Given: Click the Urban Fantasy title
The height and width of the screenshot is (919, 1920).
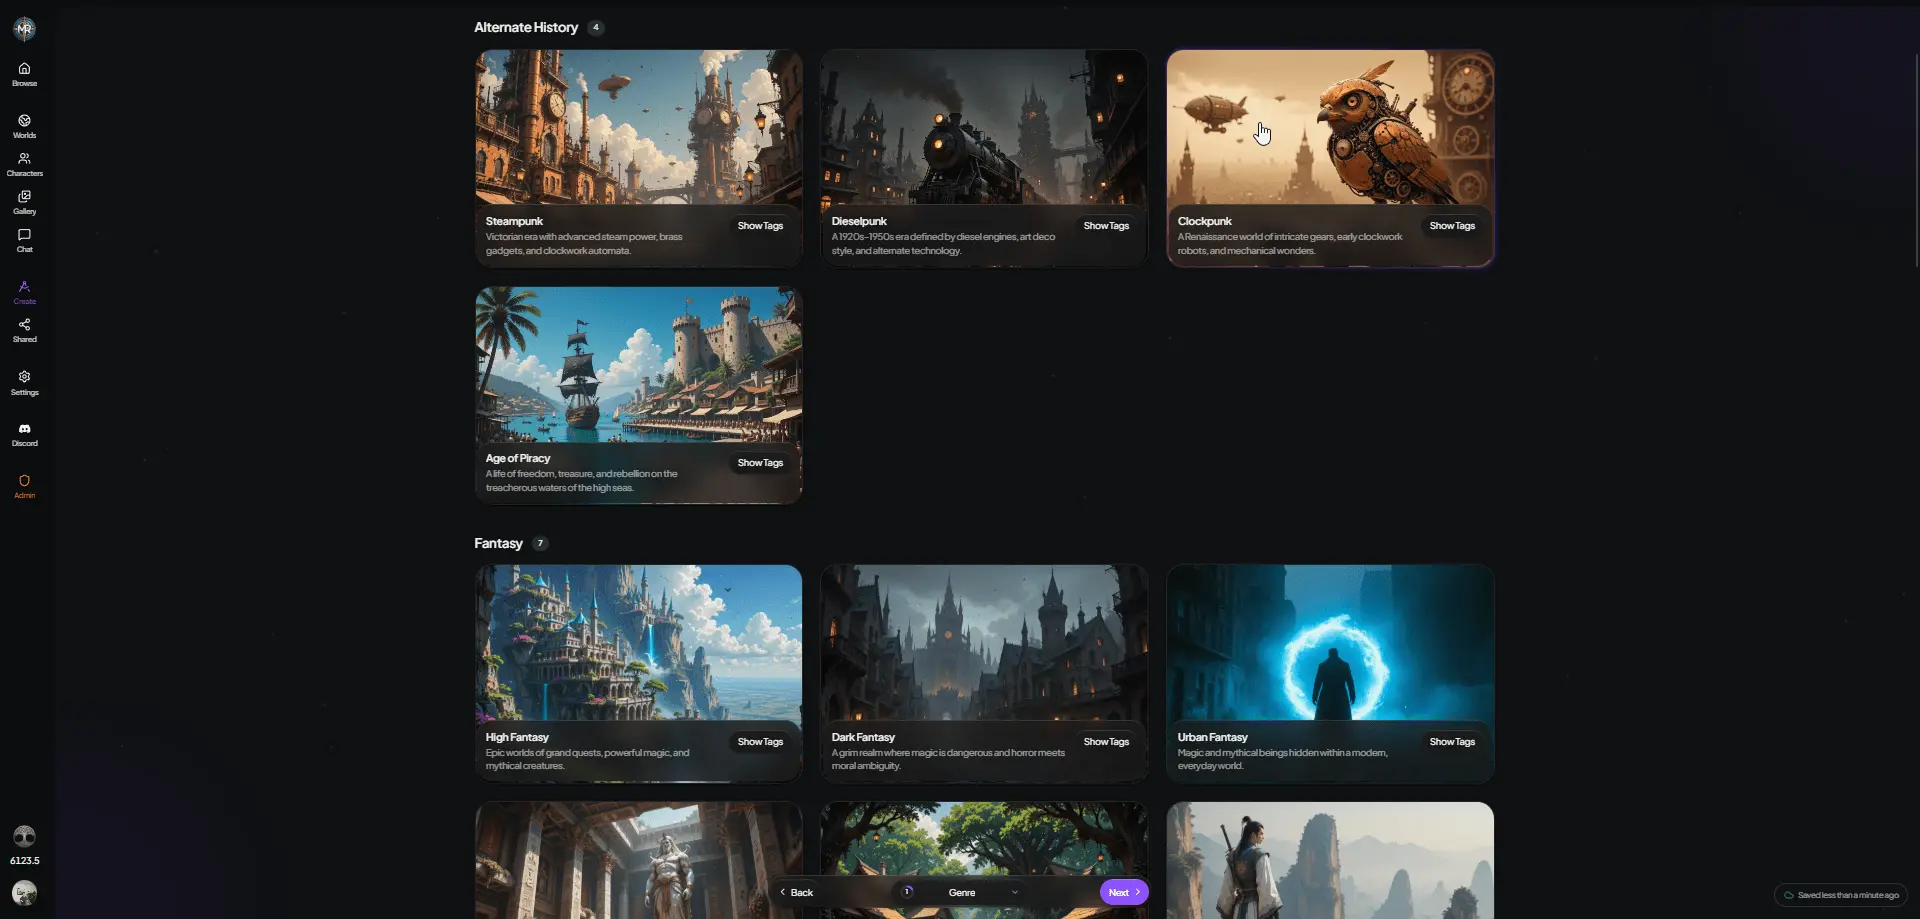Looking at the screenshot, I should [x=1213, y=737].
